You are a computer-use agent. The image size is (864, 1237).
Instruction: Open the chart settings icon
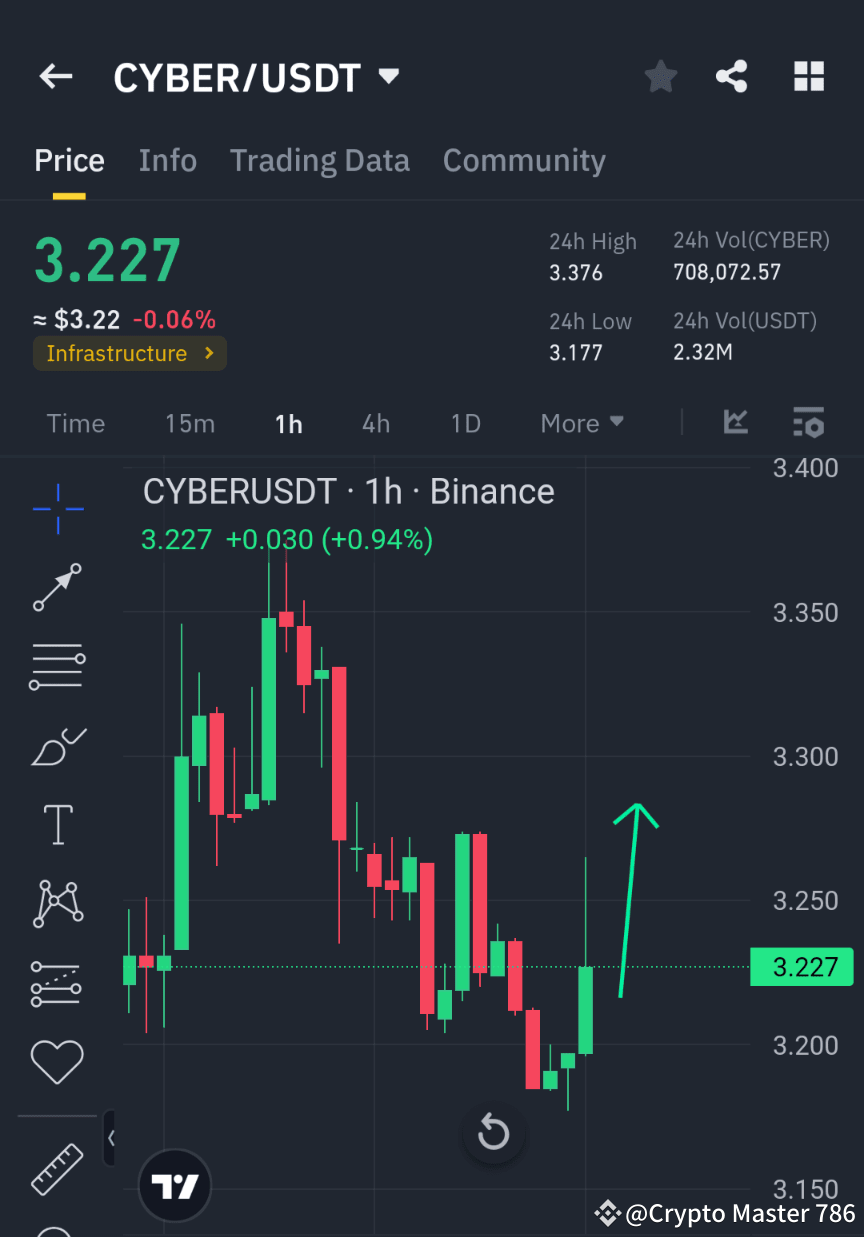808,422
